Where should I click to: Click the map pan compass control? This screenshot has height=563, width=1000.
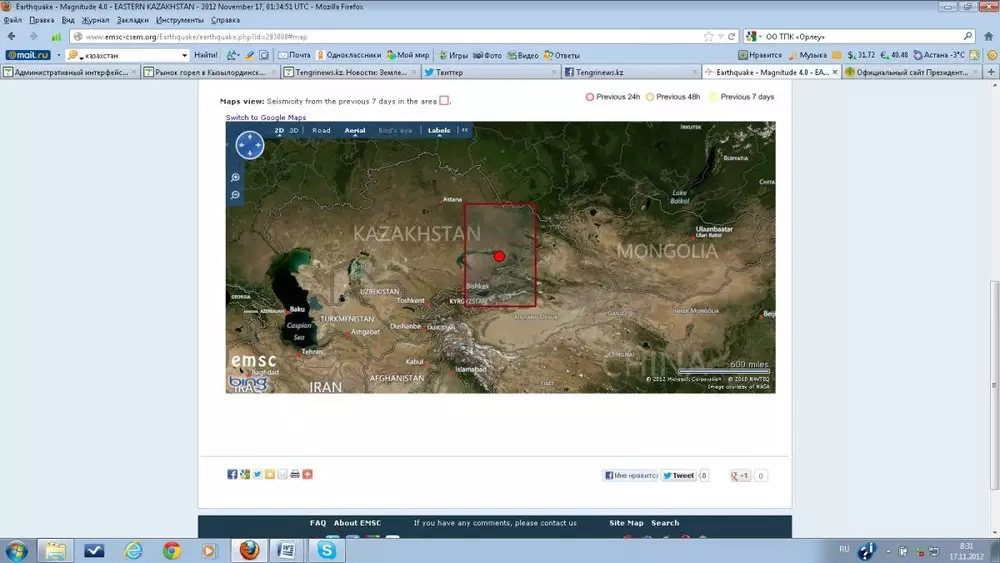pyautogui.click(x=249, y=146)
